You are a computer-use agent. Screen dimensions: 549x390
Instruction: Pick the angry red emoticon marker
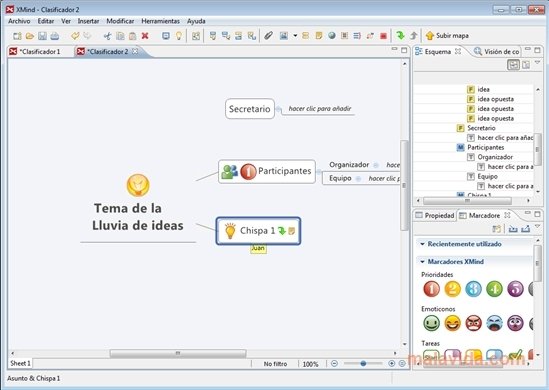(473, 323)
